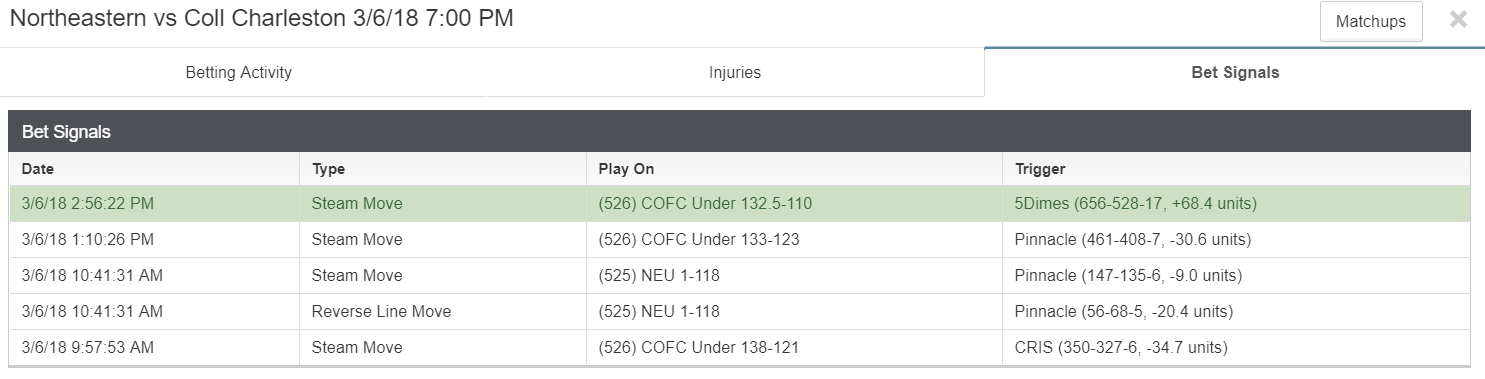
Task: Click COFC Under 138-121 play
Action: pos(699,348)
